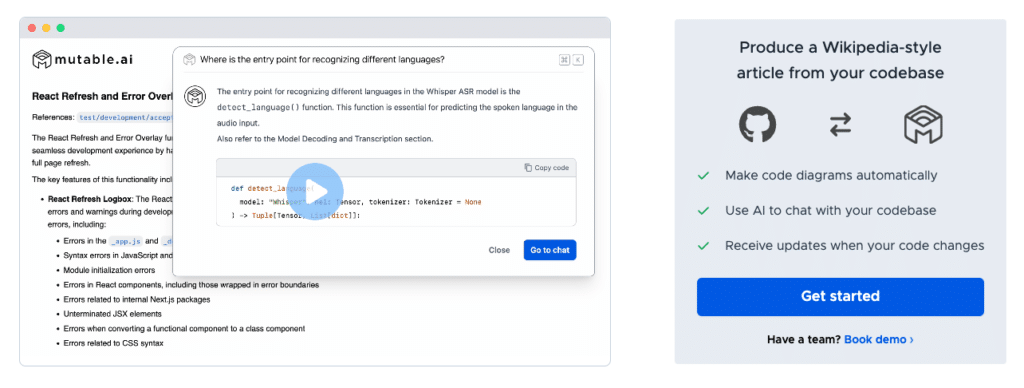1024x388 pixels.
Task: Click Errors related to internal Next.js packages
Action: 136,299
